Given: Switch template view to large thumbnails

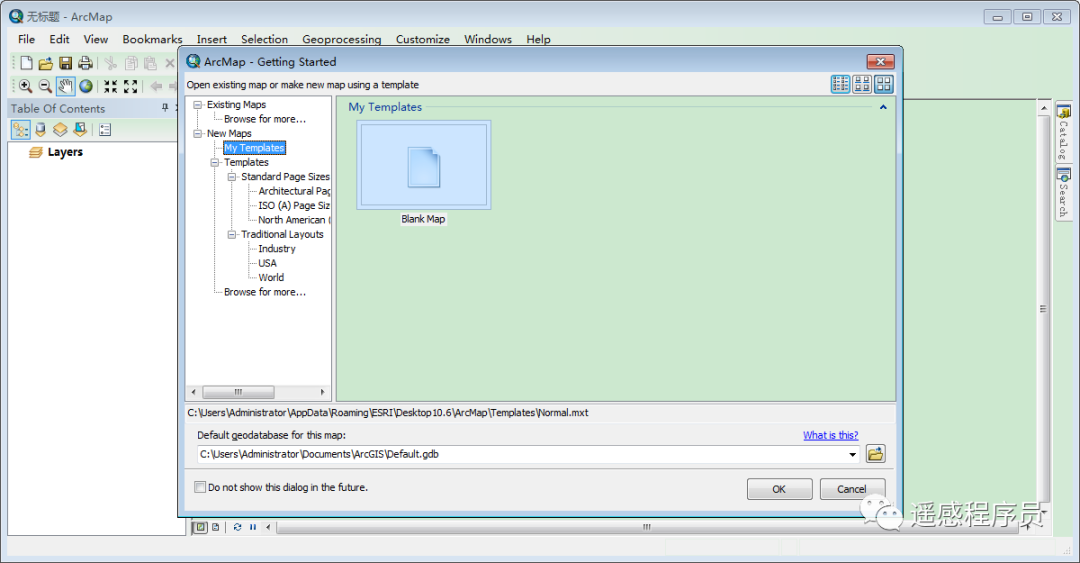Looking at the screenshot, I should (884, 84).
